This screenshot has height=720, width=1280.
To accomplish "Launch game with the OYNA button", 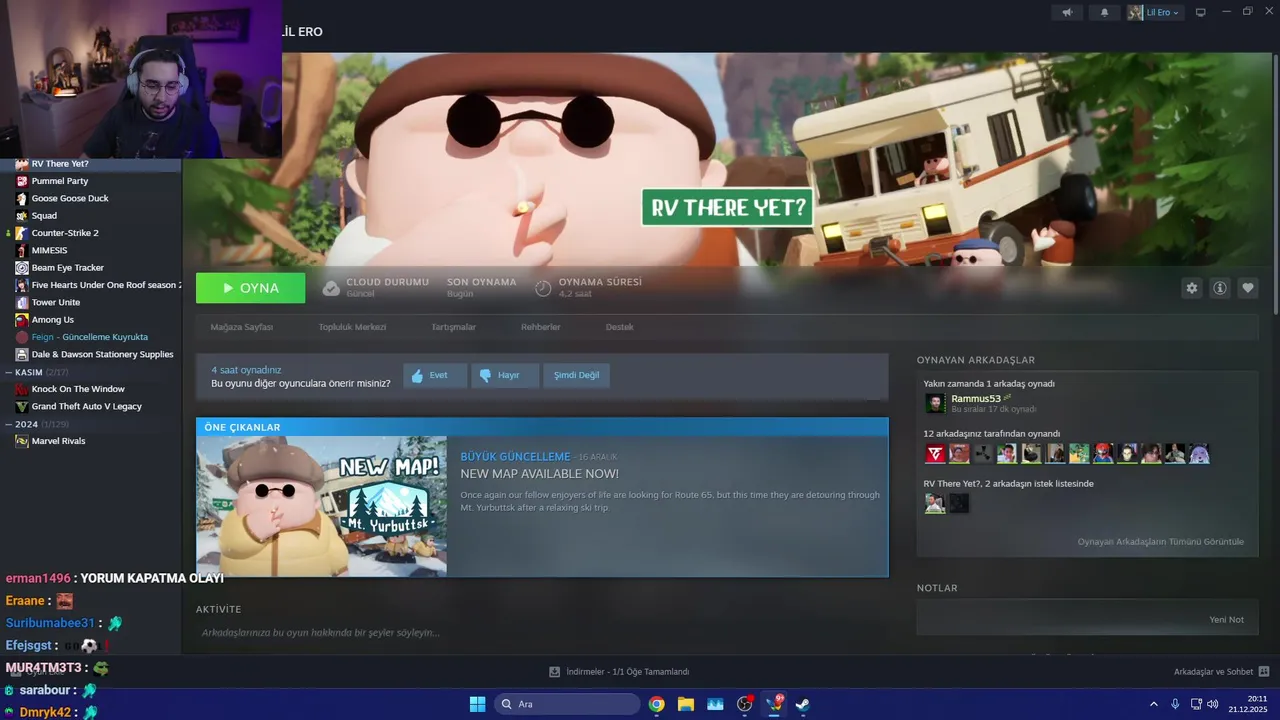I will tap(250, 288).
